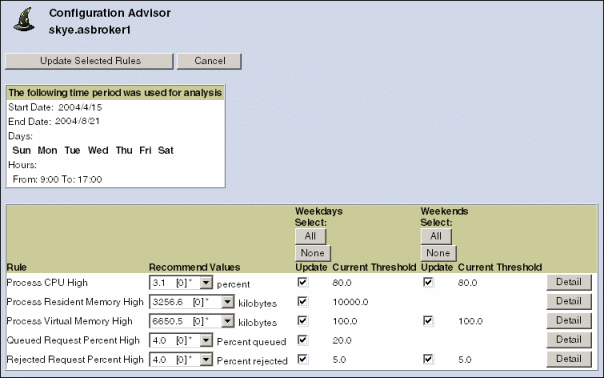This screenshot has height=378, width=604.
Task: Click the skye.asbroker1 resource name
Action: 90,30
